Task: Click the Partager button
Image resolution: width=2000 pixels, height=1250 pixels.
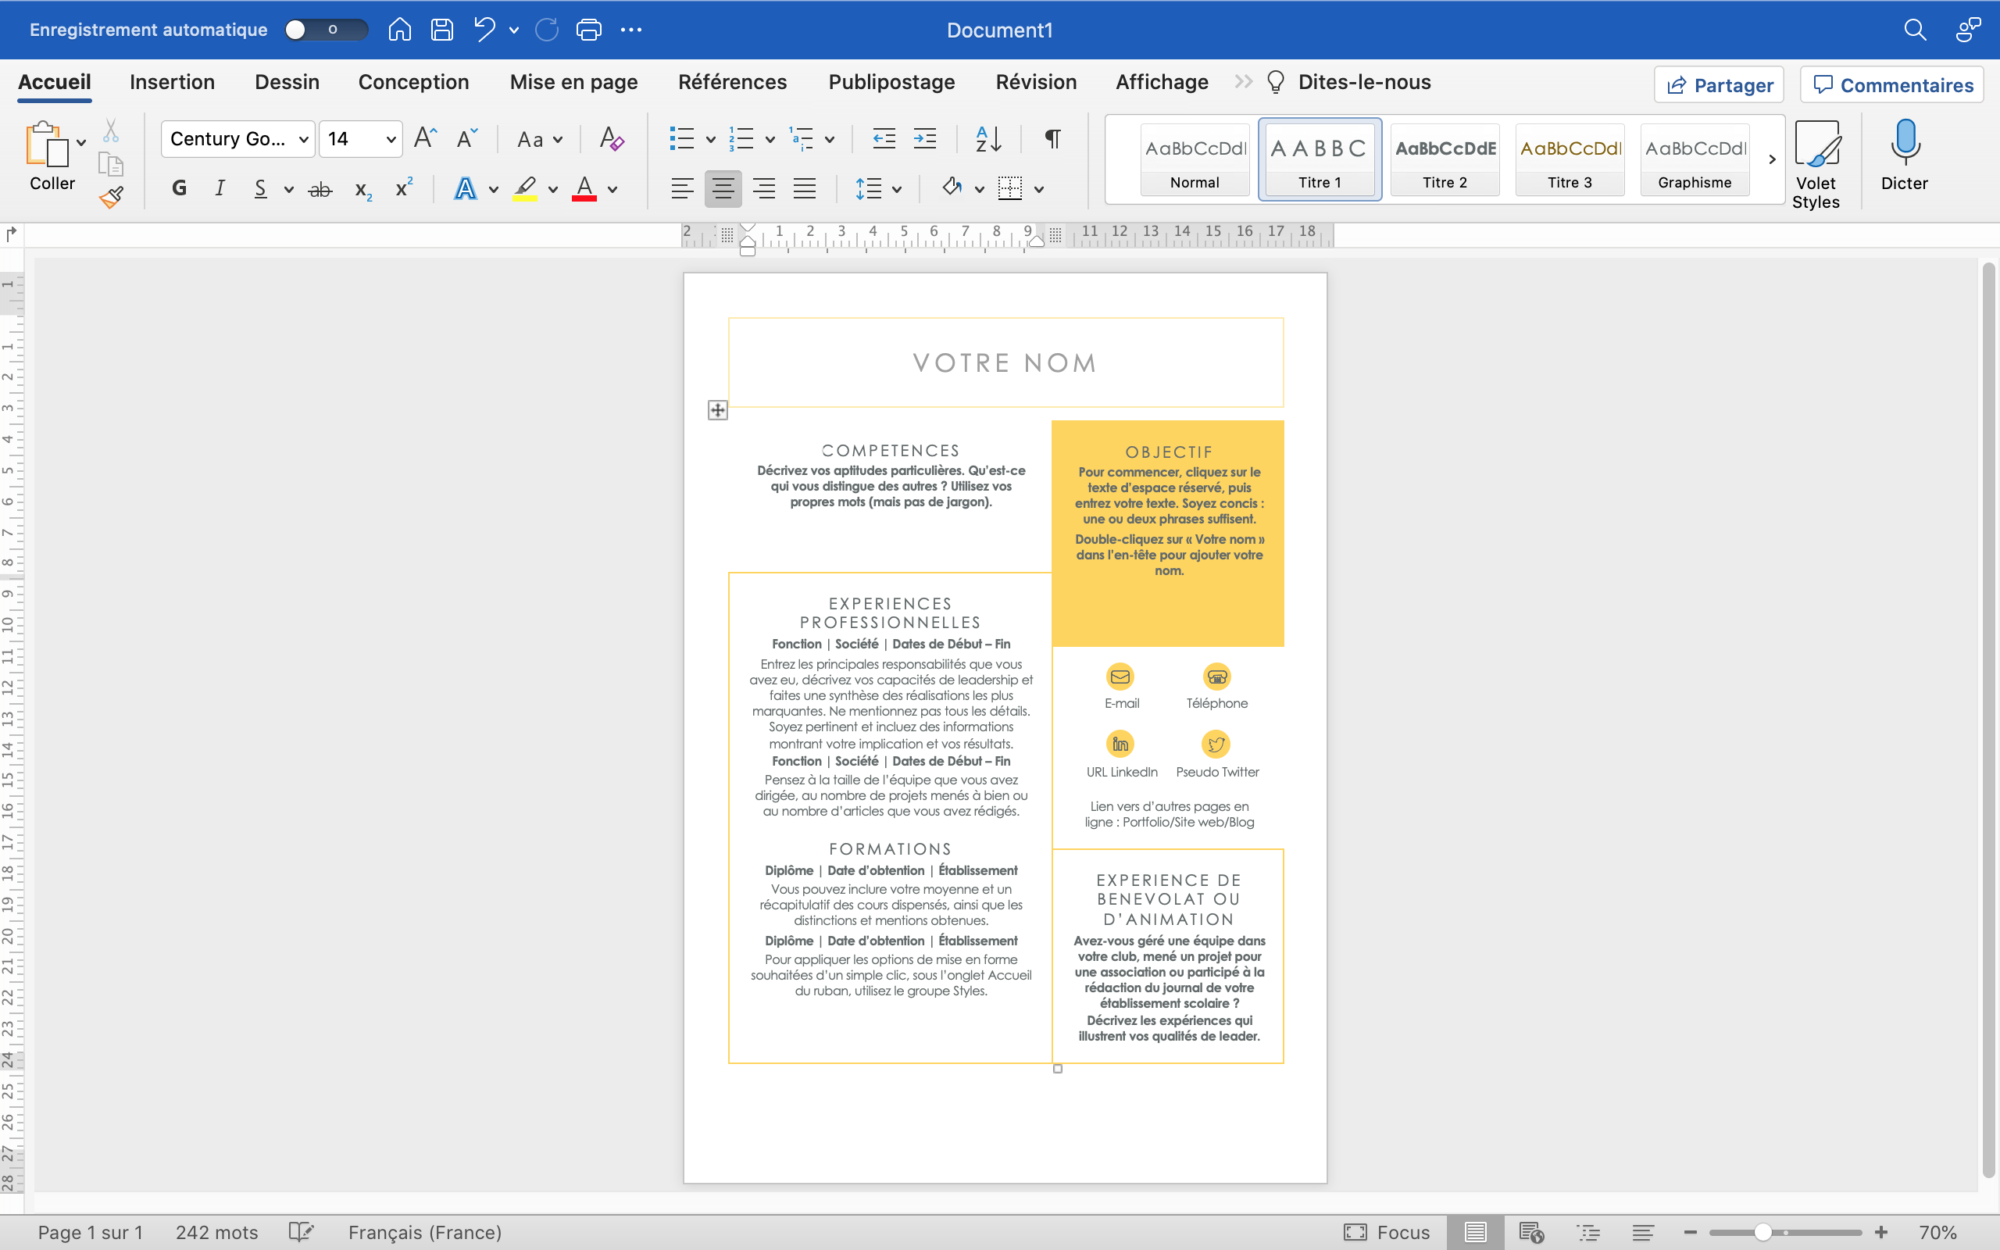Action: [x=1720, y=85]
